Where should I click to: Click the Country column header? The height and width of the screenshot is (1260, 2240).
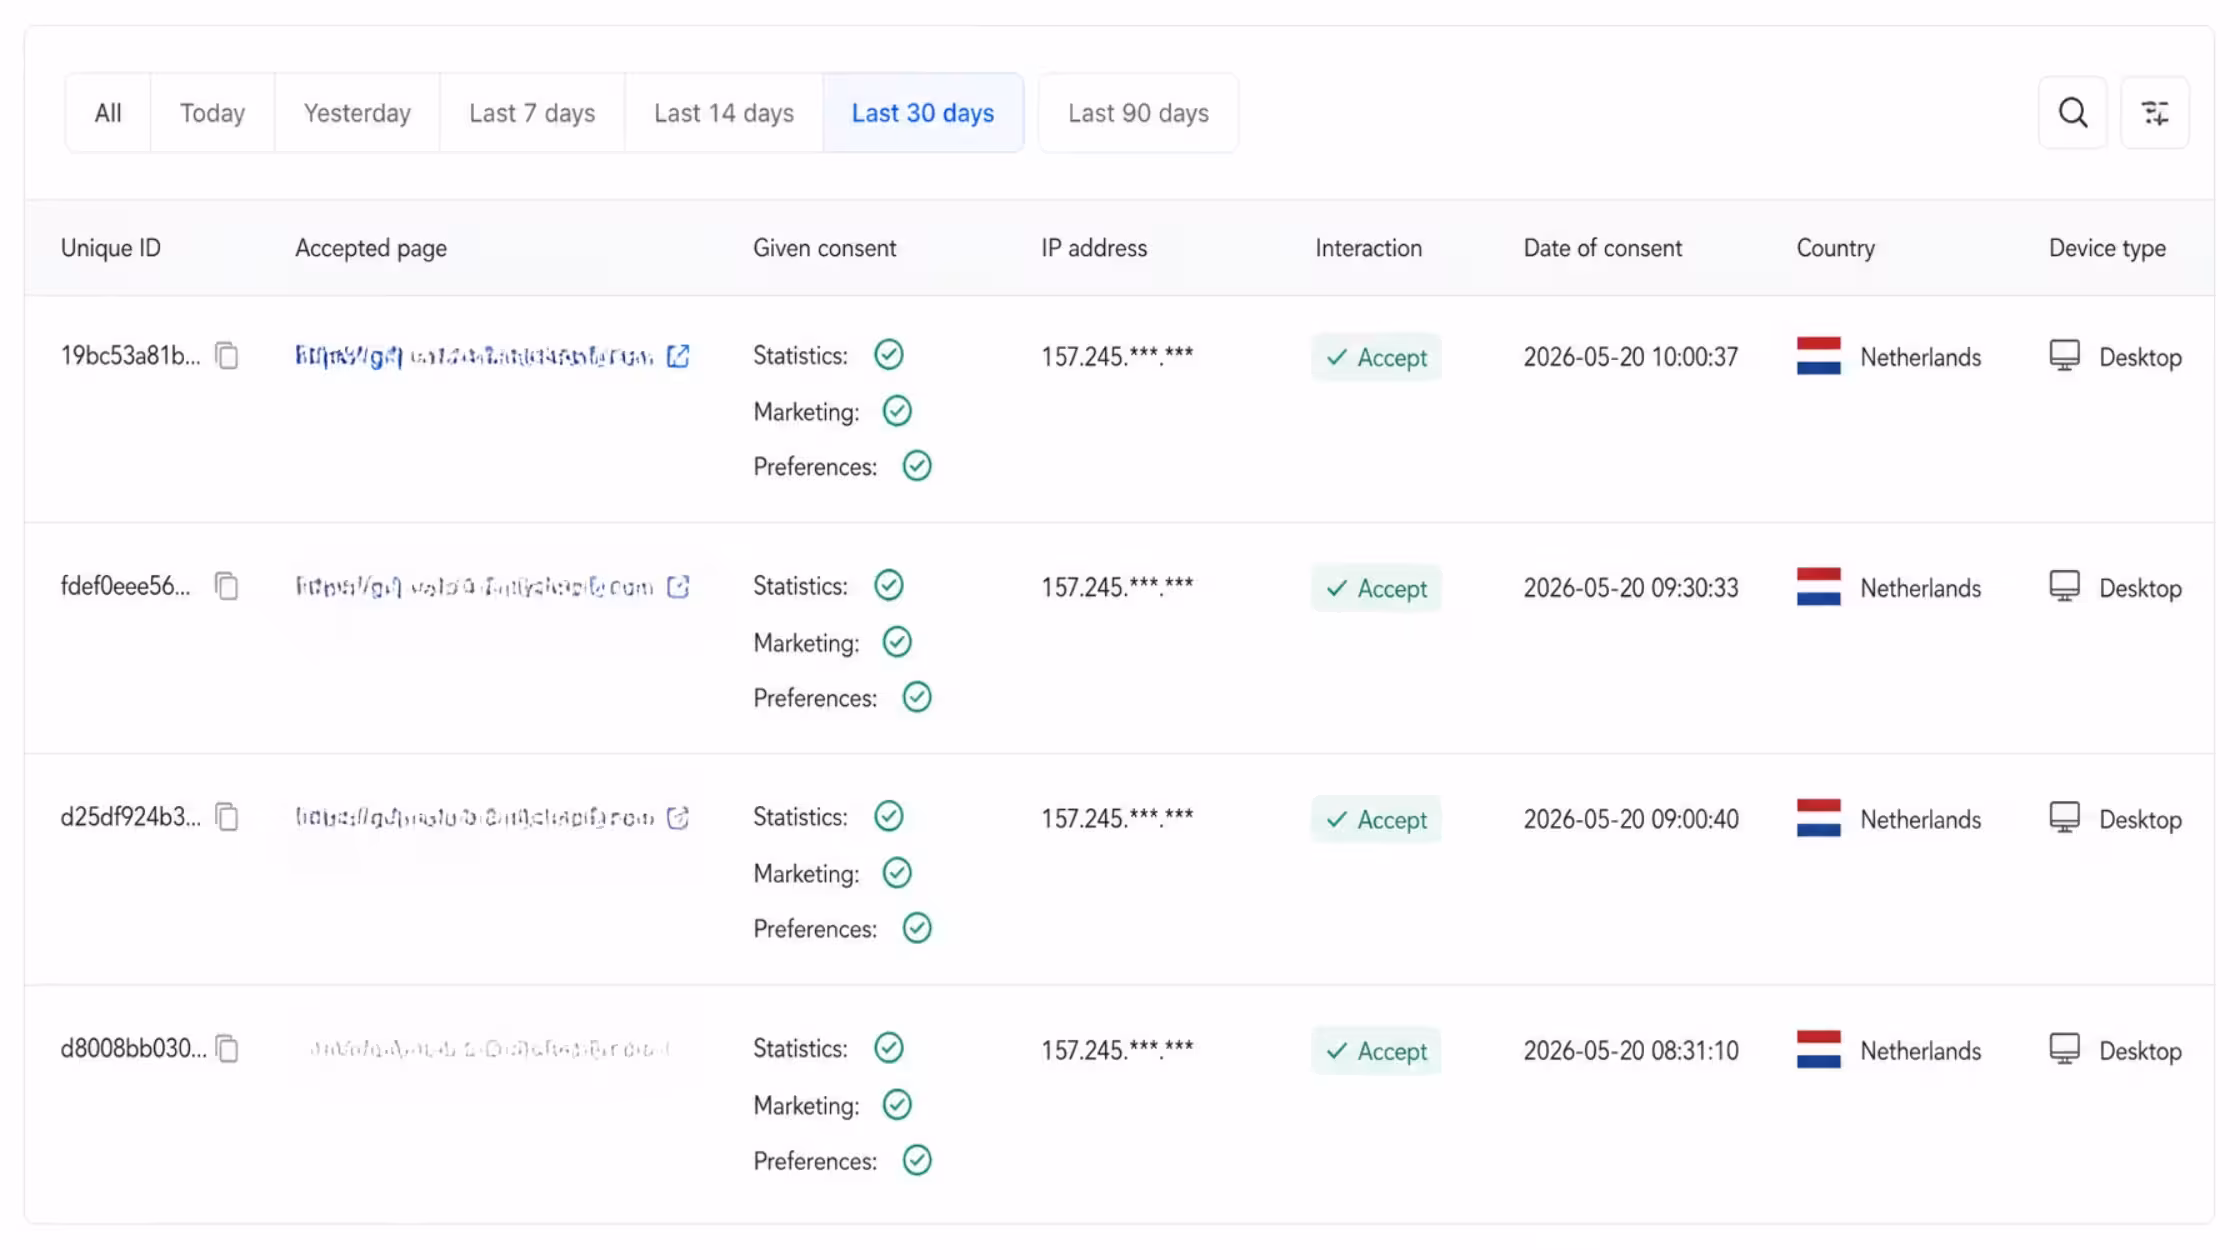tap(1836, 248)
